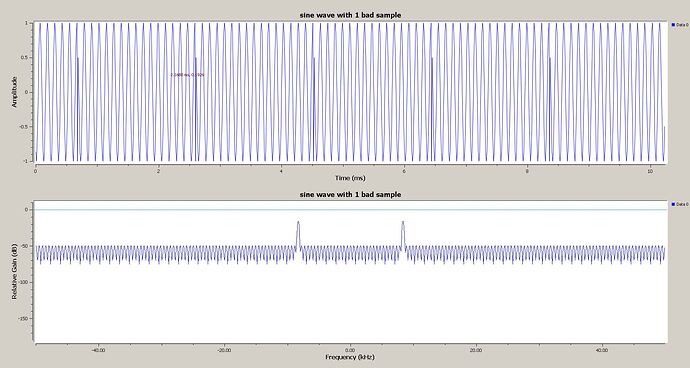The width and height of the screenshot is (690, 368).
Task: Click the 20.00 frequency tick label
Action: click(x=476, y=350)
